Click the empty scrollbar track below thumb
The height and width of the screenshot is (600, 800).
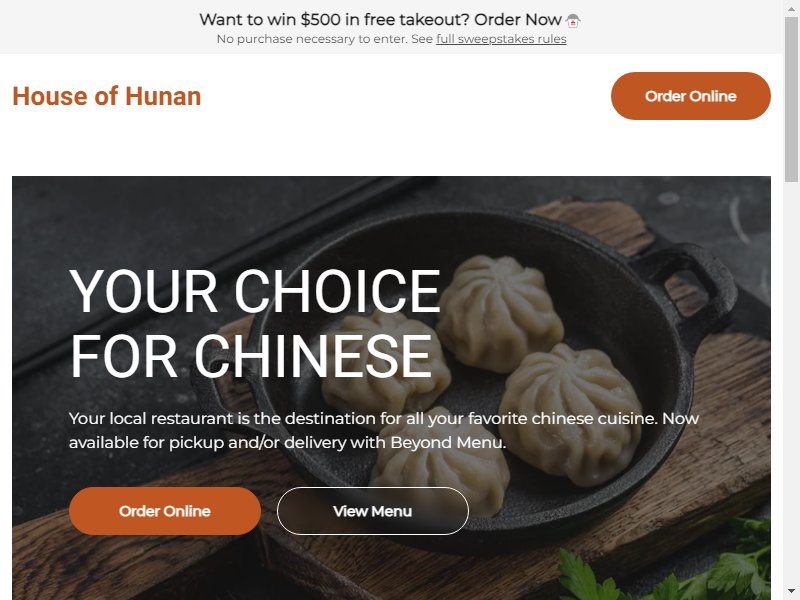pos(791,383)
